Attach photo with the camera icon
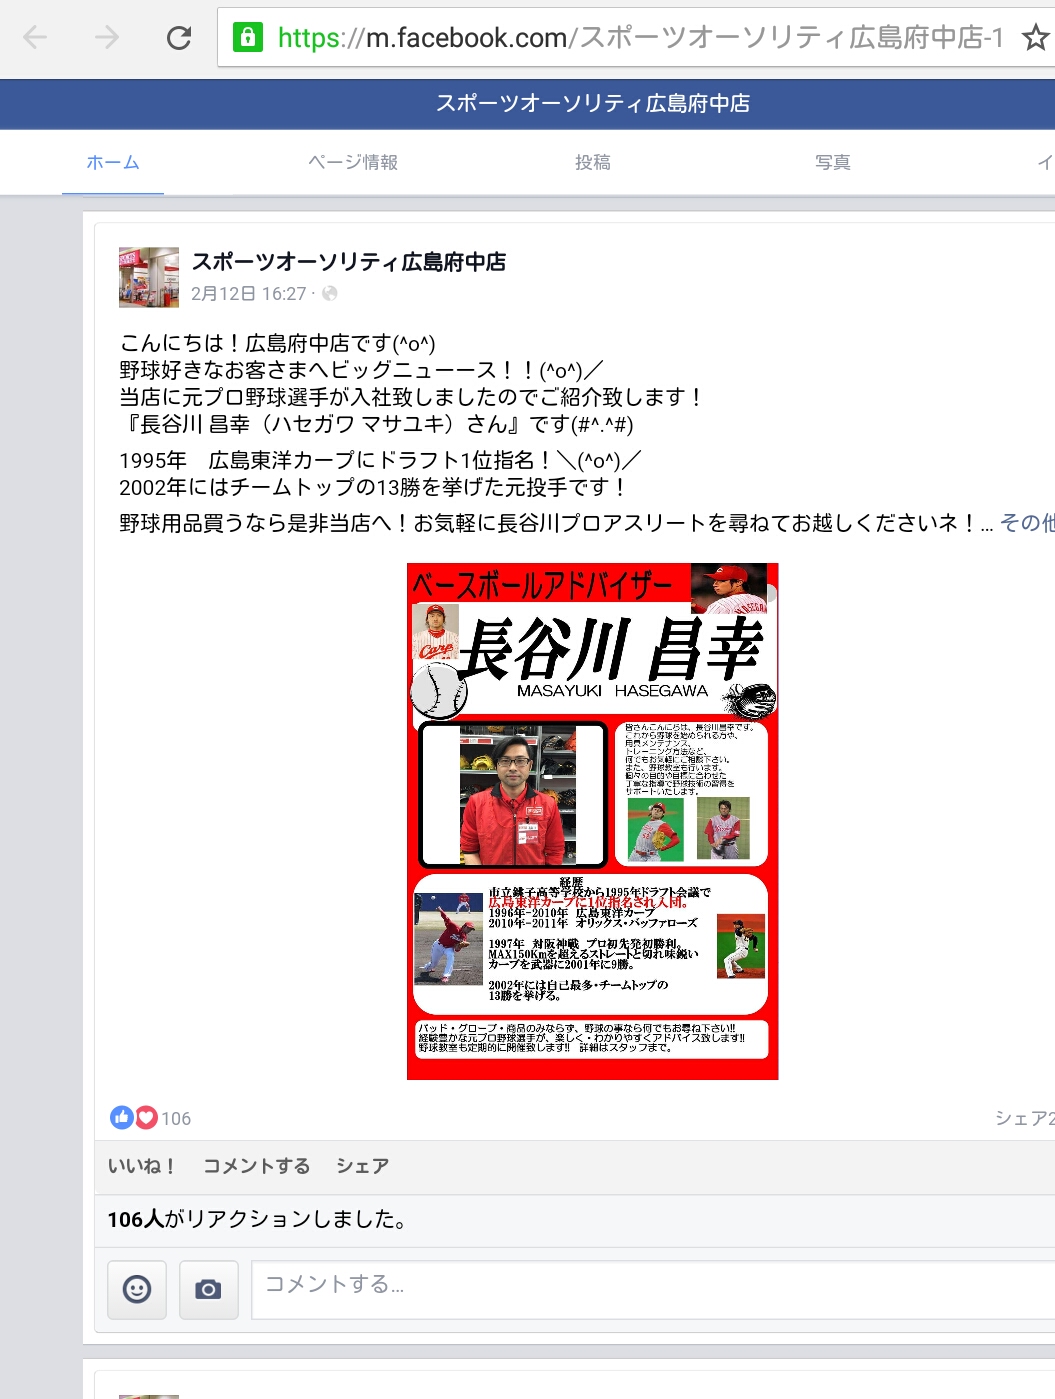The image size is (1055, 1399). click(x=208, y=1289)
